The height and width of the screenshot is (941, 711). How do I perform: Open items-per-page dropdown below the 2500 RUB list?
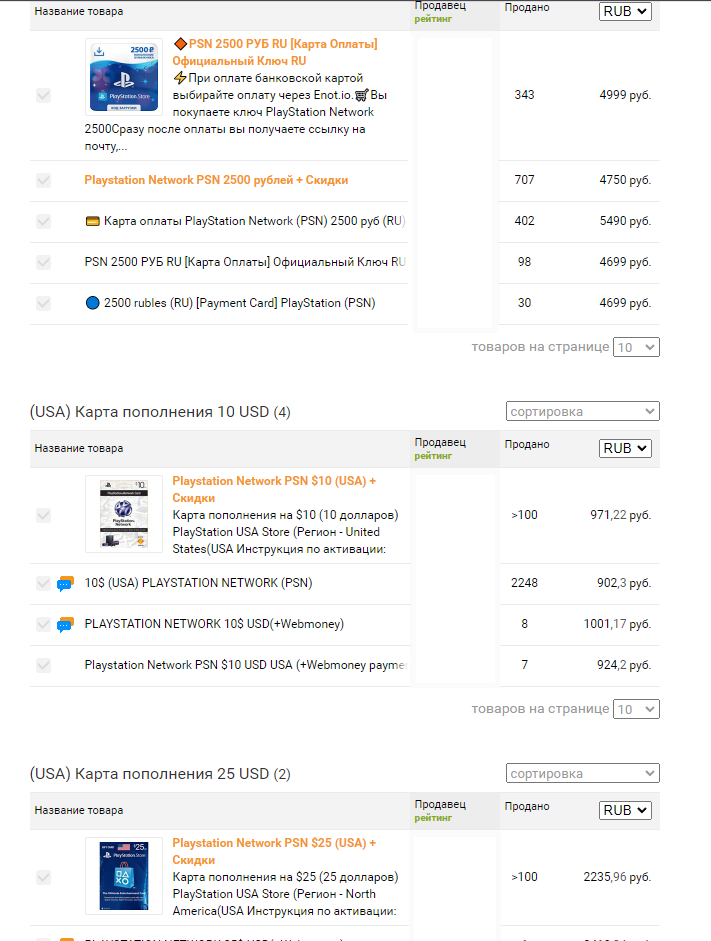pyautogui.click(x=636, y=347)
